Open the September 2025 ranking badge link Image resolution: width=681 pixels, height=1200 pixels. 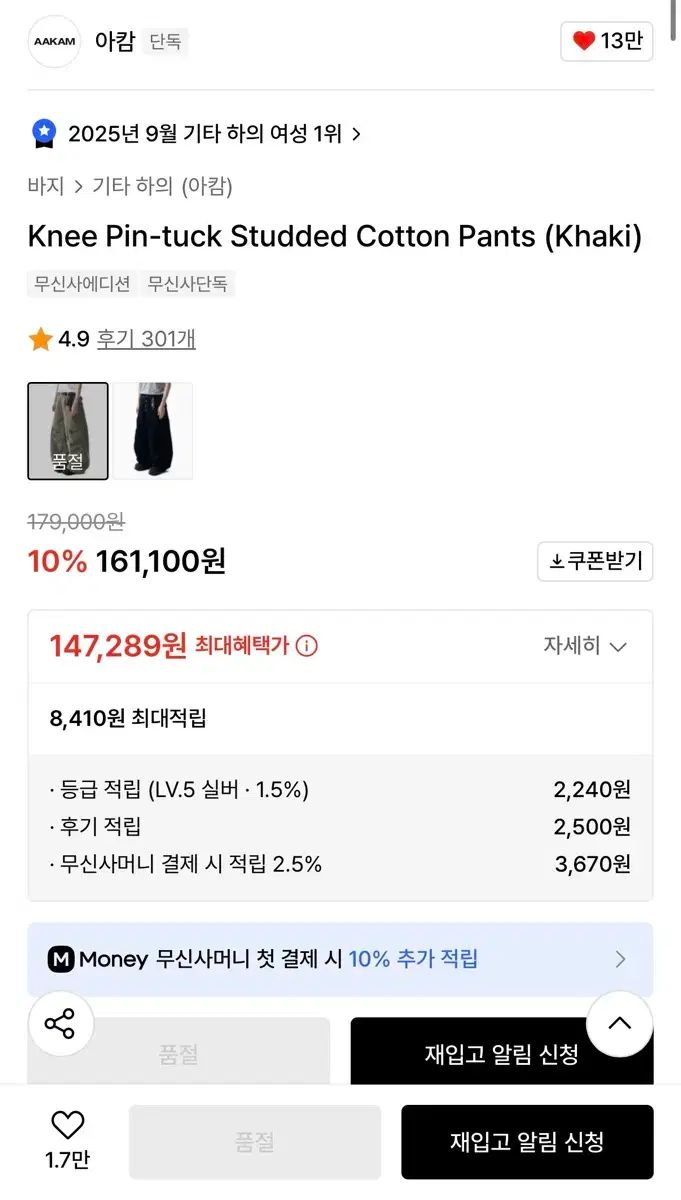pyautogui.click(x=214, y=133)
